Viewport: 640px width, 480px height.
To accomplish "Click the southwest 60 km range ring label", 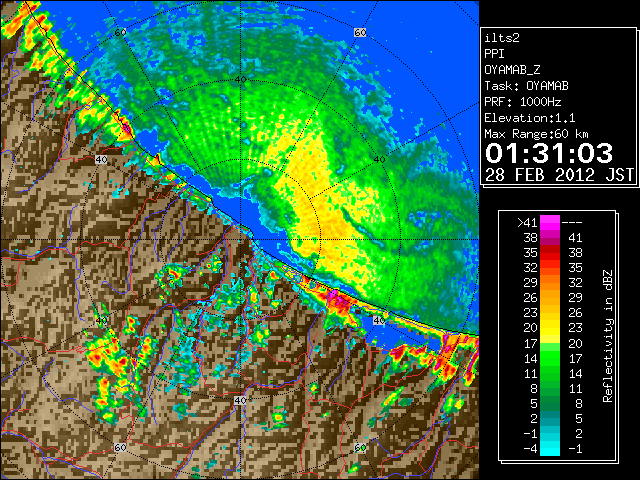I will (x=120, y=447).
